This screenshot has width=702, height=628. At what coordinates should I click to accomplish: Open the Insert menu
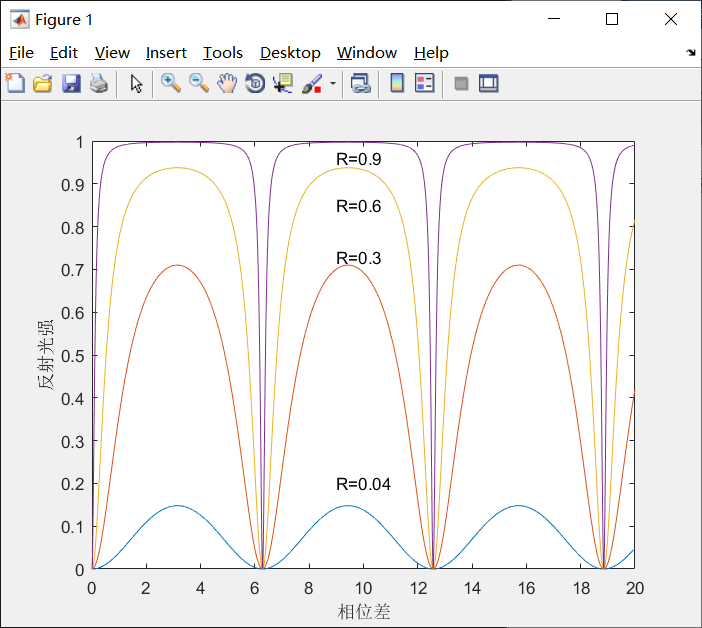166,53
